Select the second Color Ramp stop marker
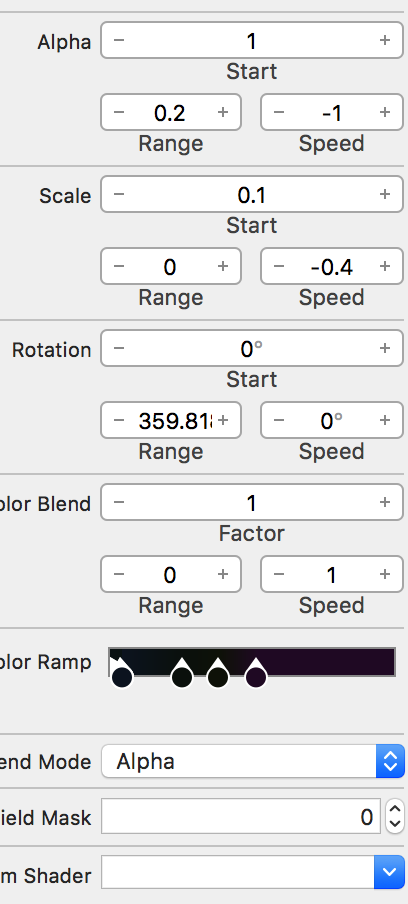Screen dimensions: 408x904 (x=182, y=673)
